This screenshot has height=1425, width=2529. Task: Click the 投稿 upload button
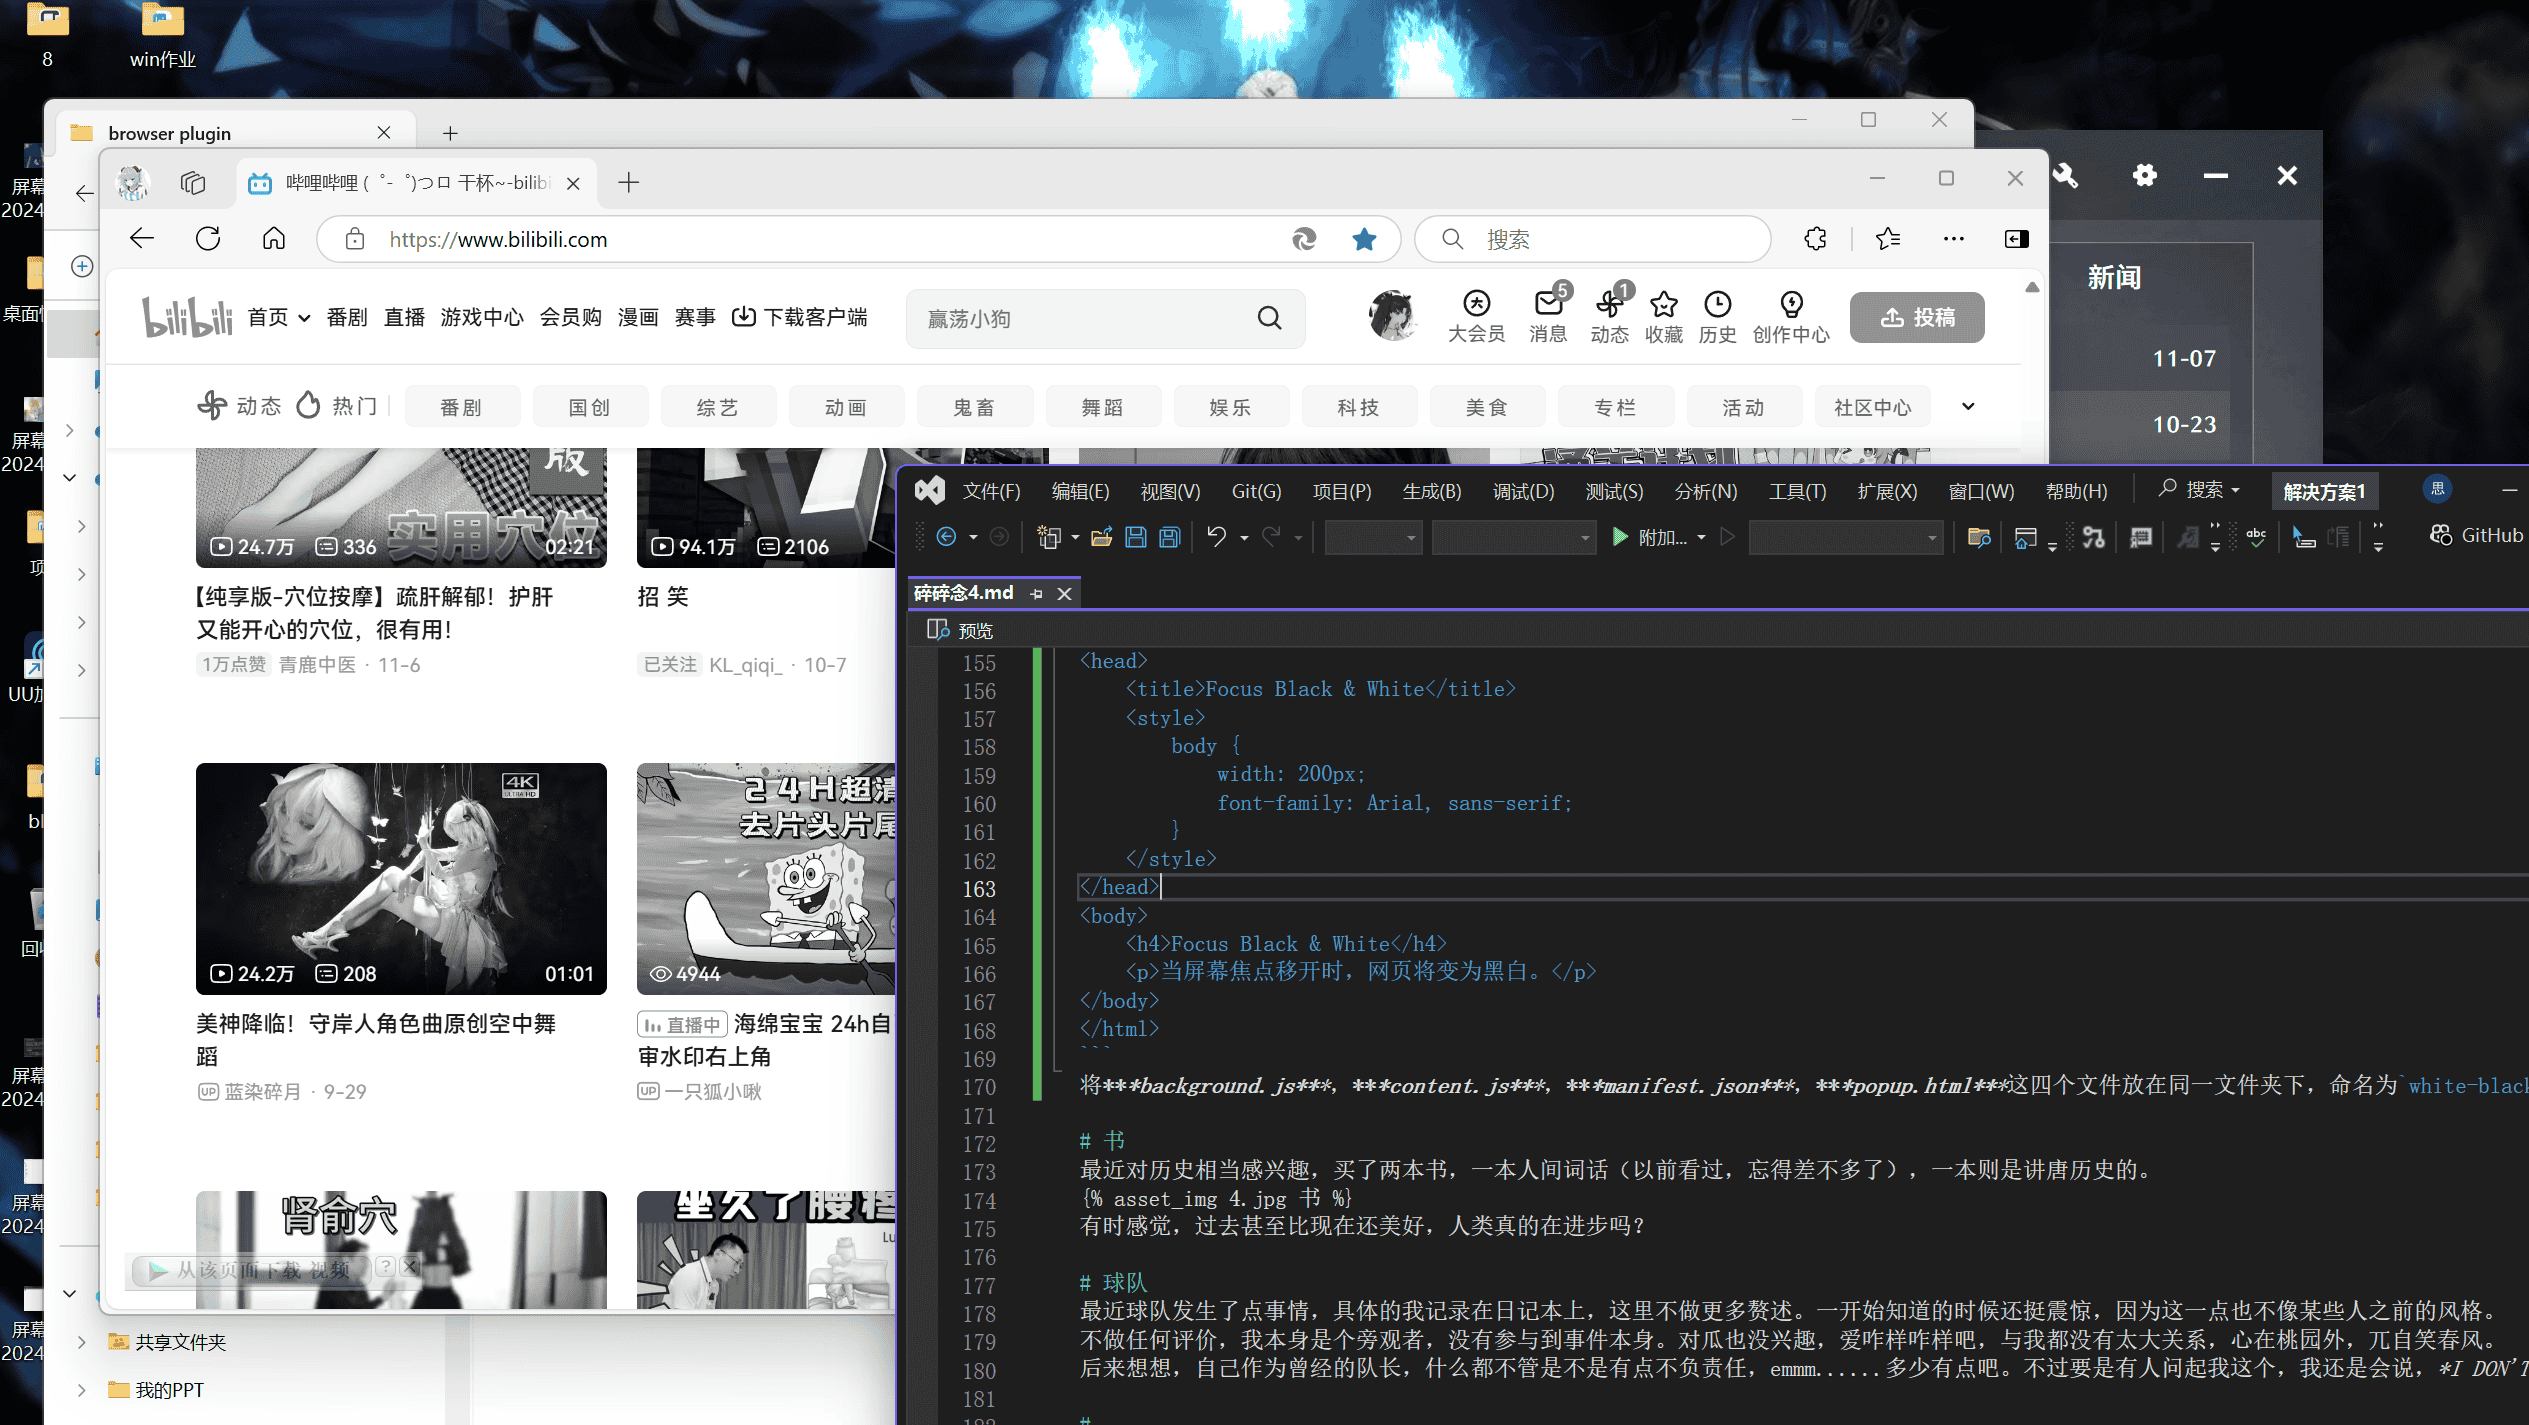(1916, 317)
